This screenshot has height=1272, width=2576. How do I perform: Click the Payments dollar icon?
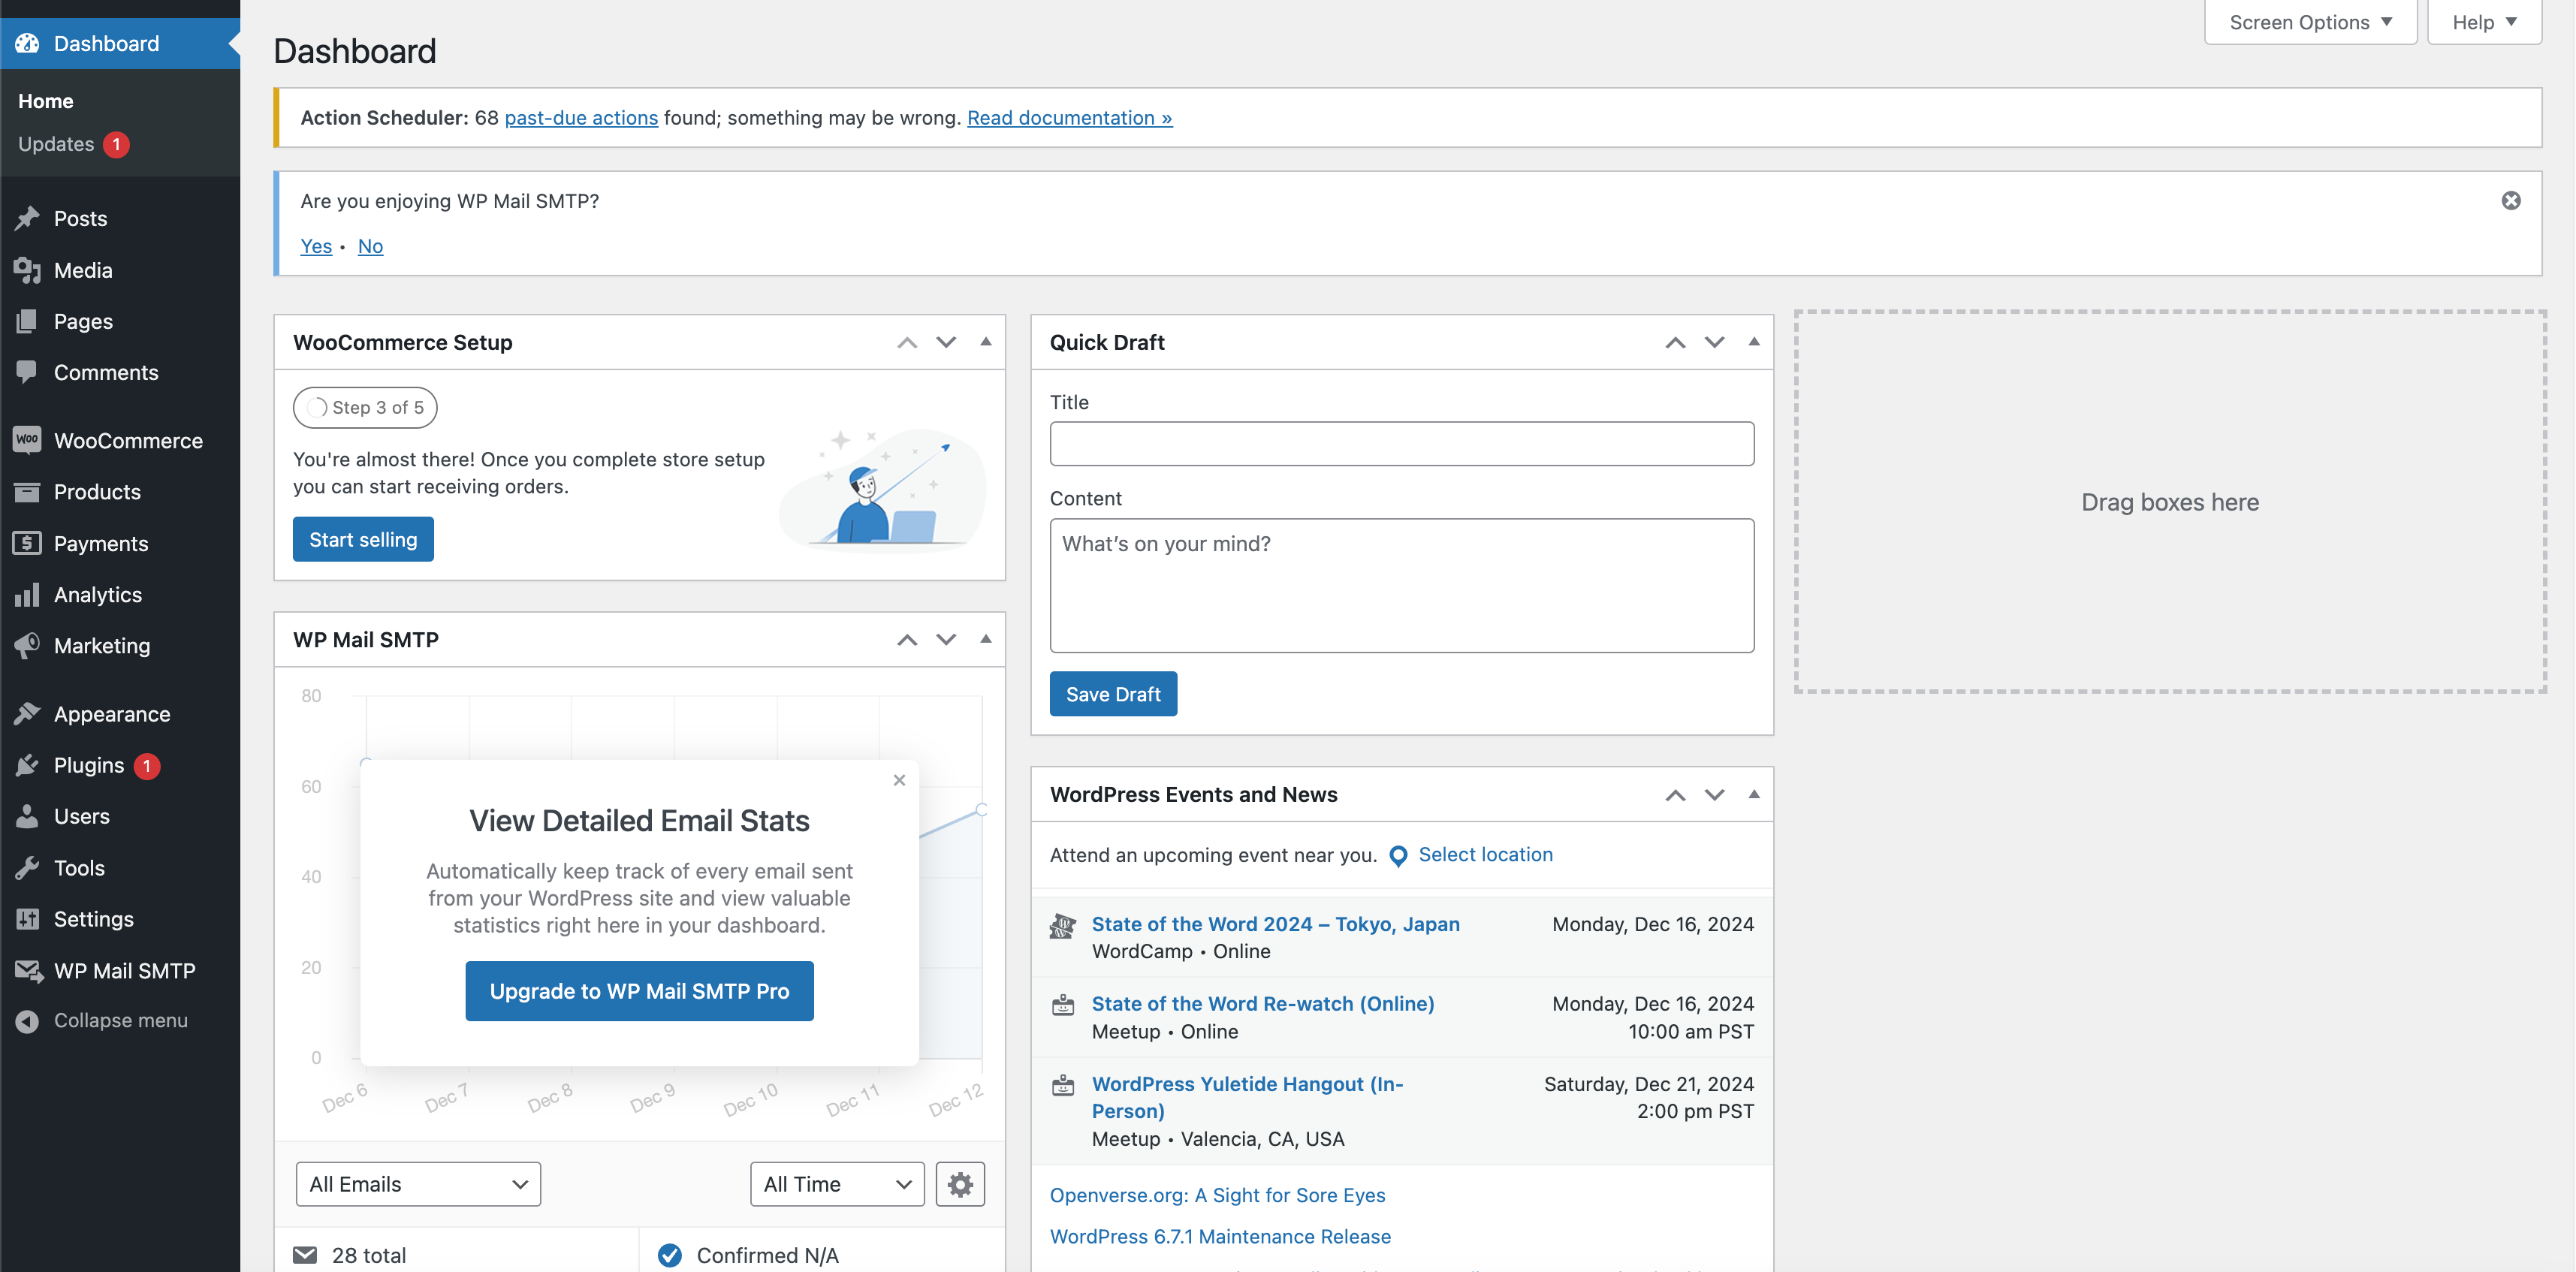[27, 543]
